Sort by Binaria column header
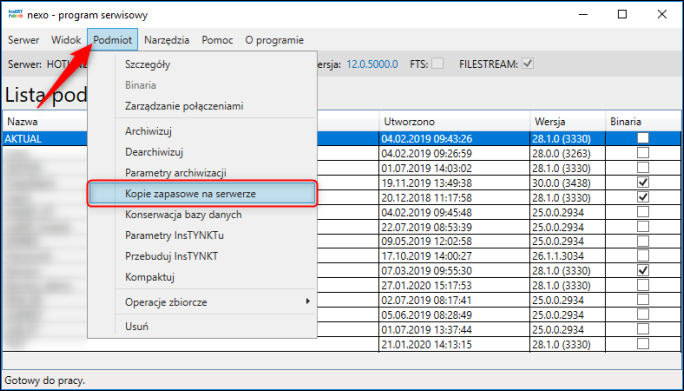The image size is (684, 391). (643, 121)
